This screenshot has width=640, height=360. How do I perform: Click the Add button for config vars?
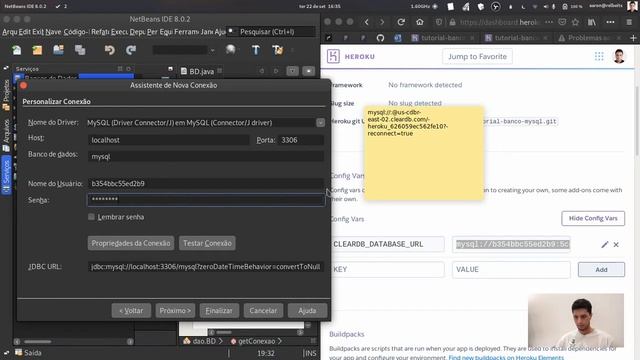tap(601, 270)
